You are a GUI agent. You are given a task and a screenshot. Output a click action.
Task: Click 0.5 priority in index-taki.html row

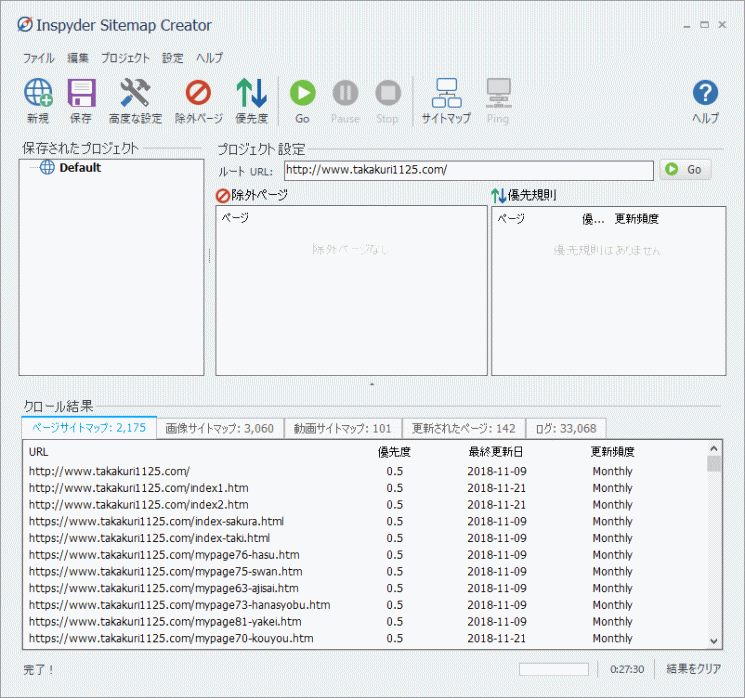point(394,538)
